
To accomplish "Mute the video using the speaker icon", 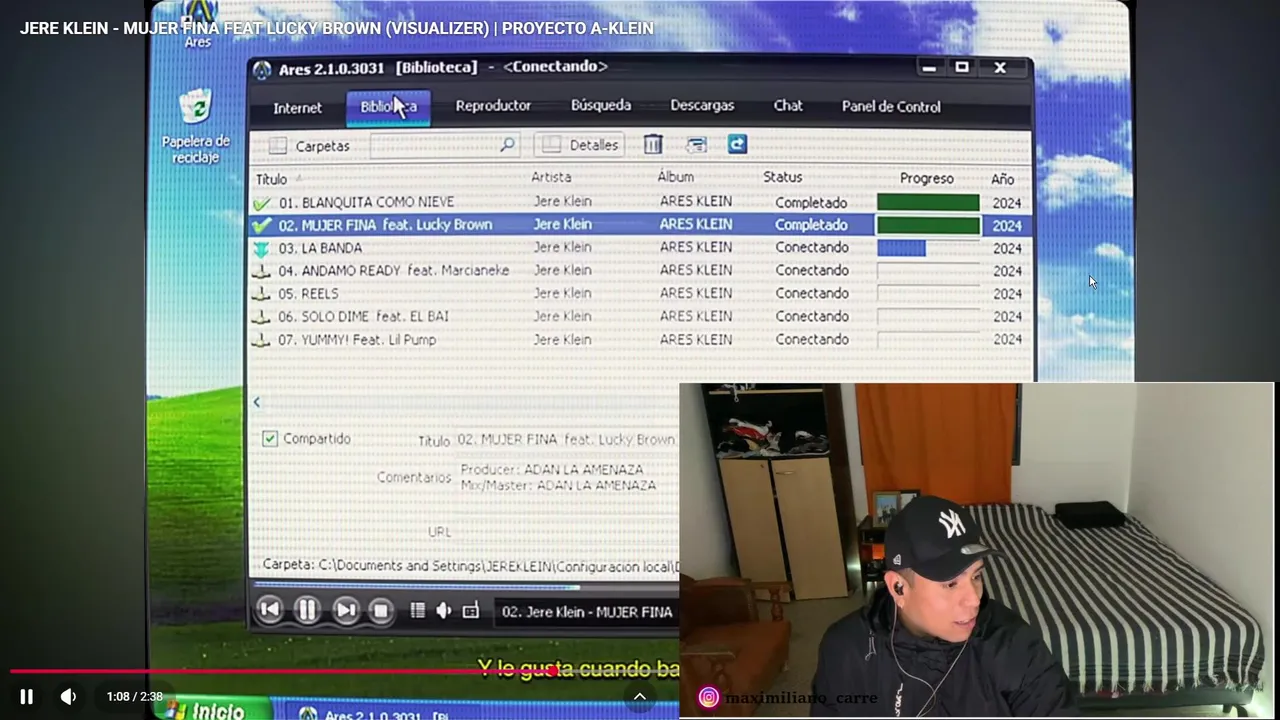I will pyautogui.click(x=68, y=696).
